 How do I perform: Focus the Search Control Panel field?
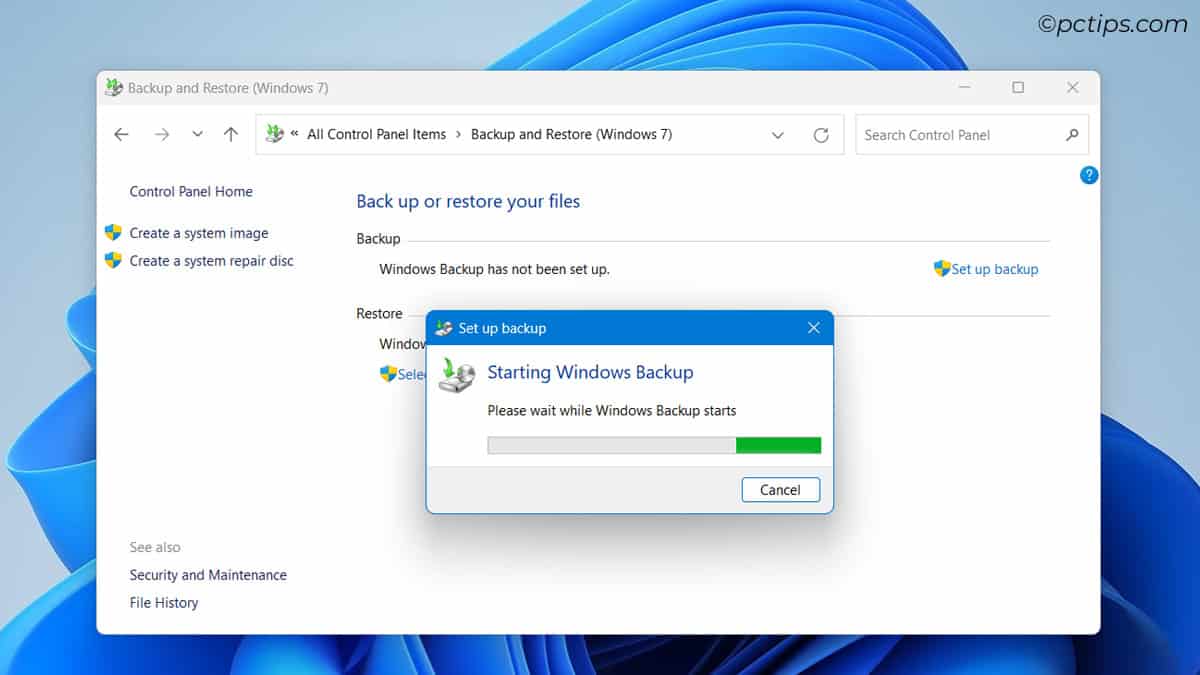point(972,135)
